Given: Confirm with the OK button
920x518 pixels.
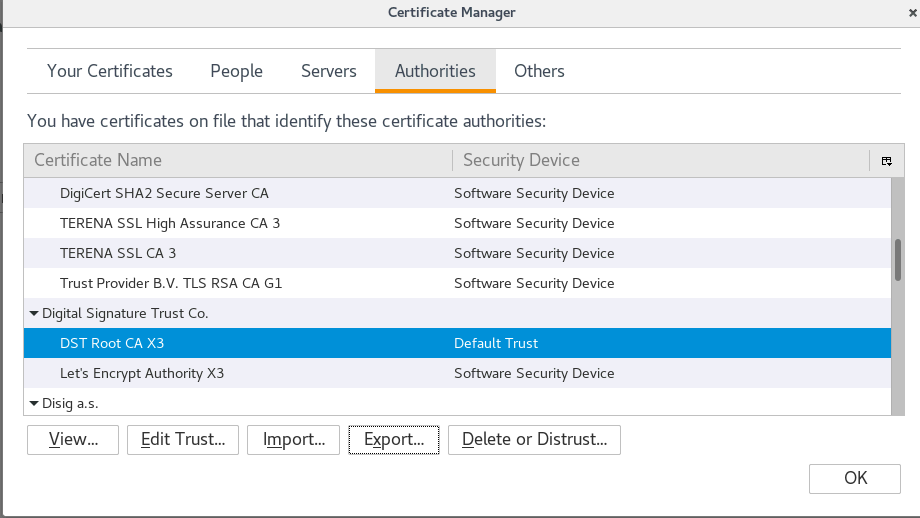Looking at the screenshot, I should (x=855, y=478).
